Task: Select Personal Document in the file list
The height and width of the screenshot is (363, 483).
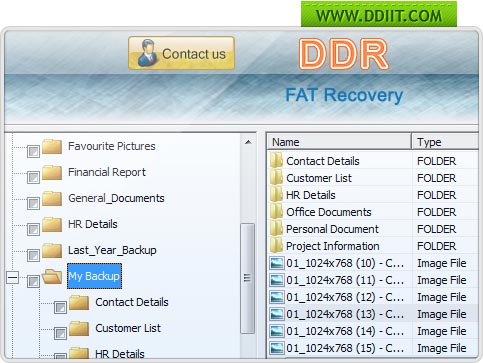Action: tap(332, 229)
